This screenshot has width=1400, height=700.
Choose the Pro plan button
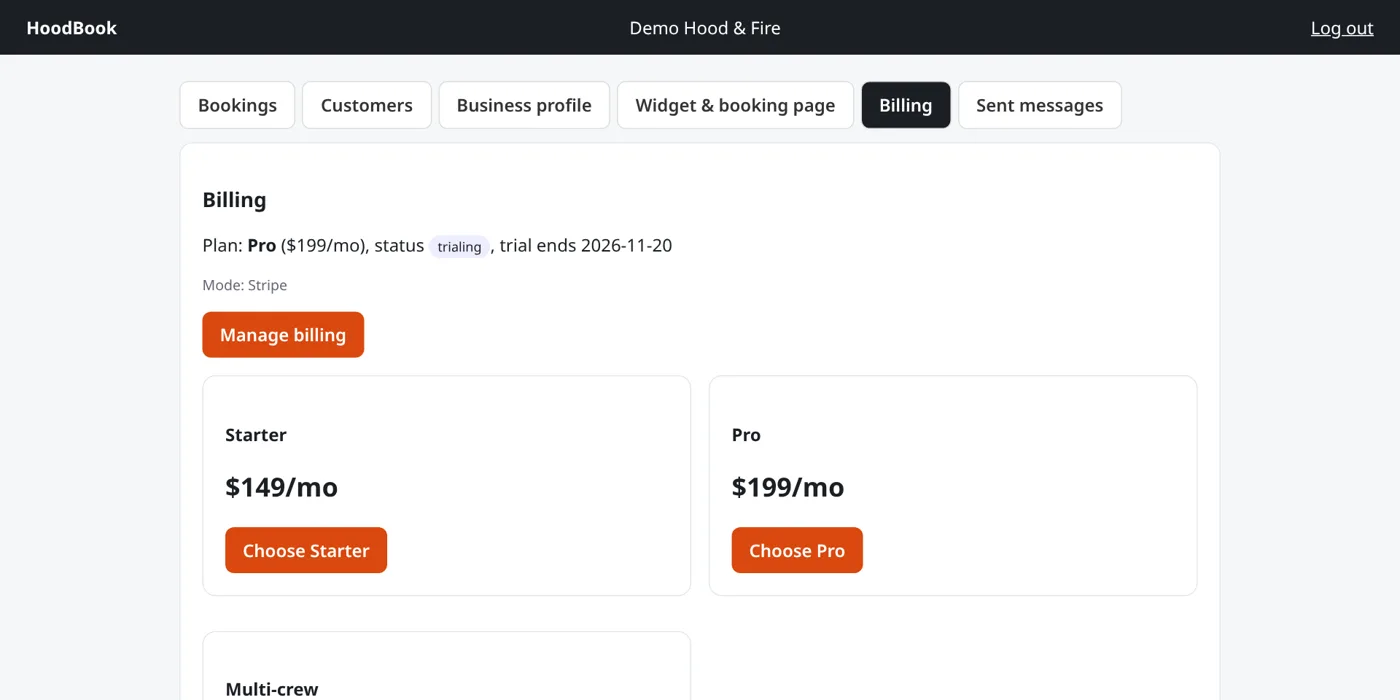(x=797, y=550)
